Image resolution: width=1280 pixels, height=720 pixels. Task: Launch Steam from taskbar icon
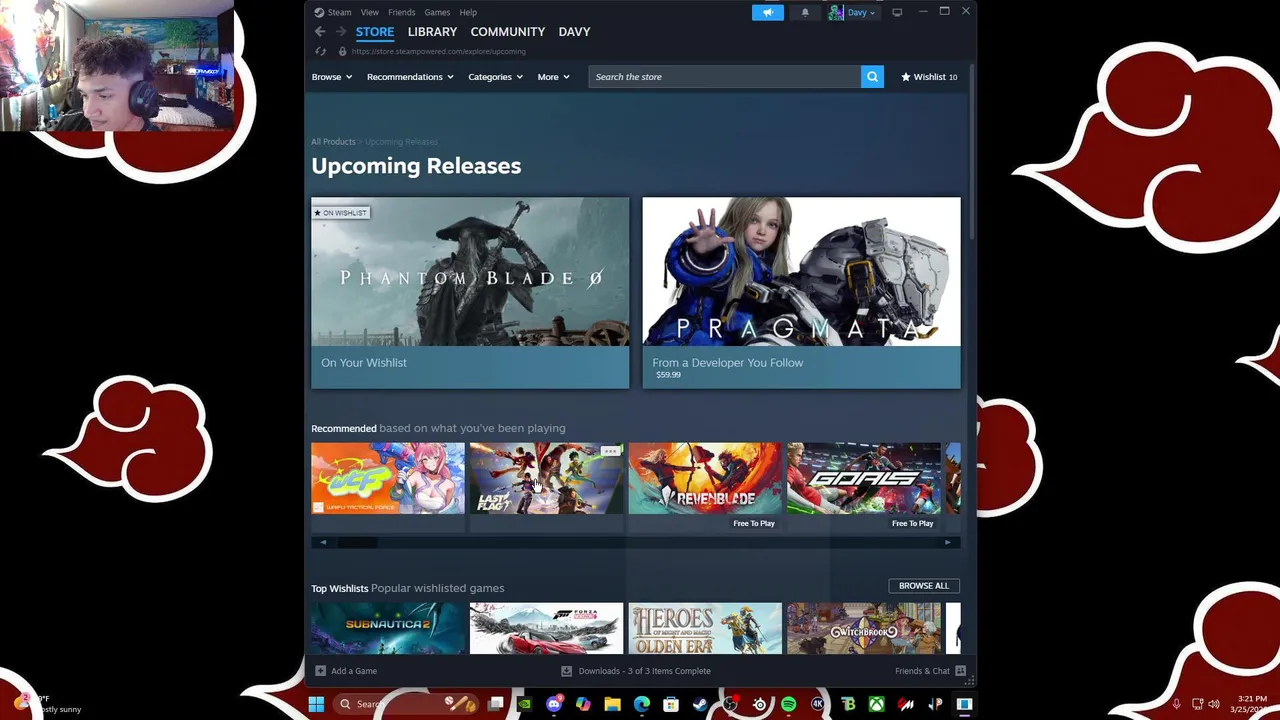click(x=700, y=704)
